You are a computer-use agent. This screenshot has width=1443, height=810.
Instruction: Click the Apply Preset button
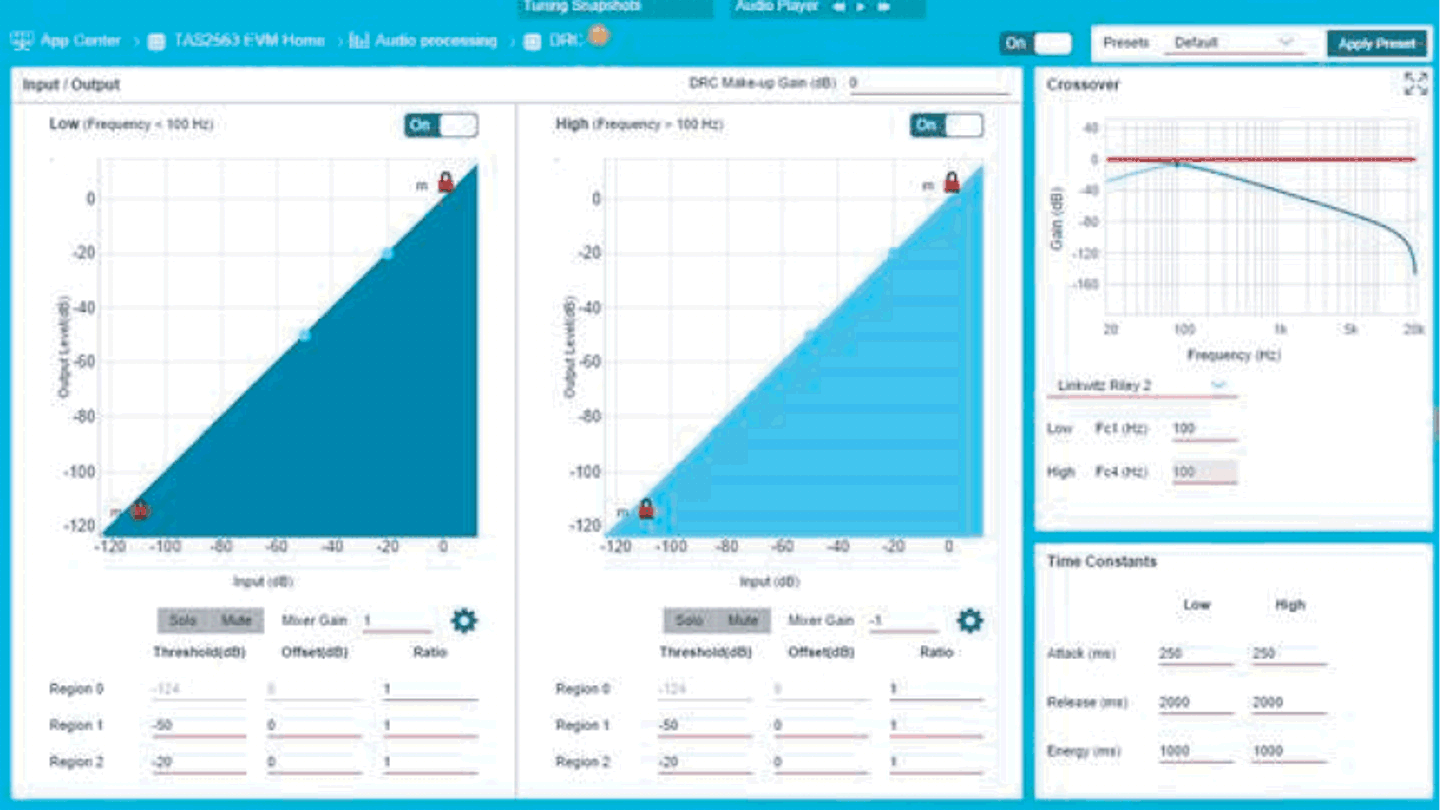click(x=1376, y=44)
